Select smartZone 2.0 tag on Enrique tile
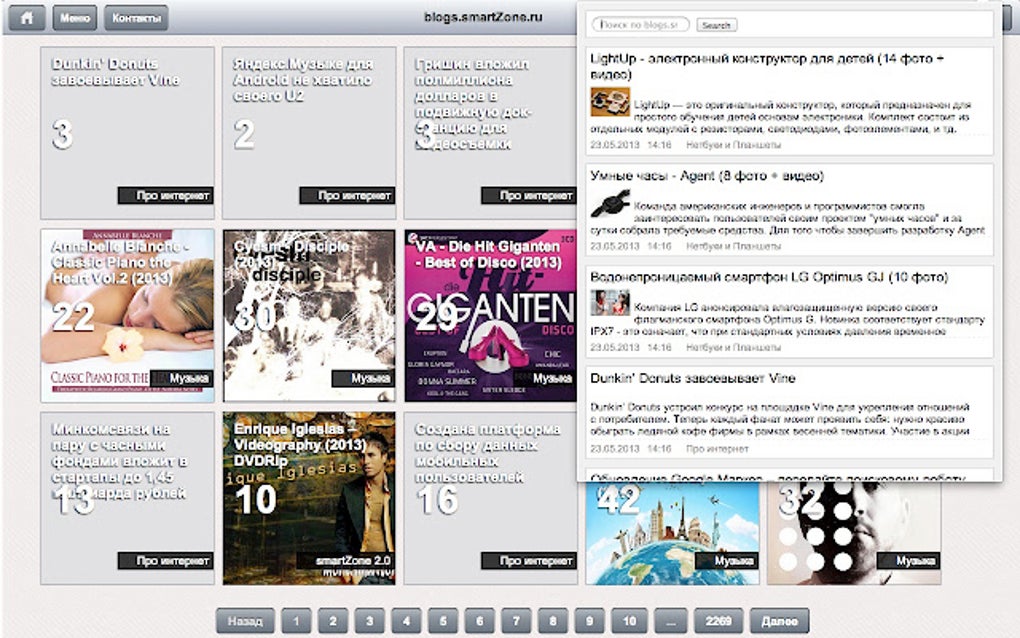1020x638 pixels. 345,561
